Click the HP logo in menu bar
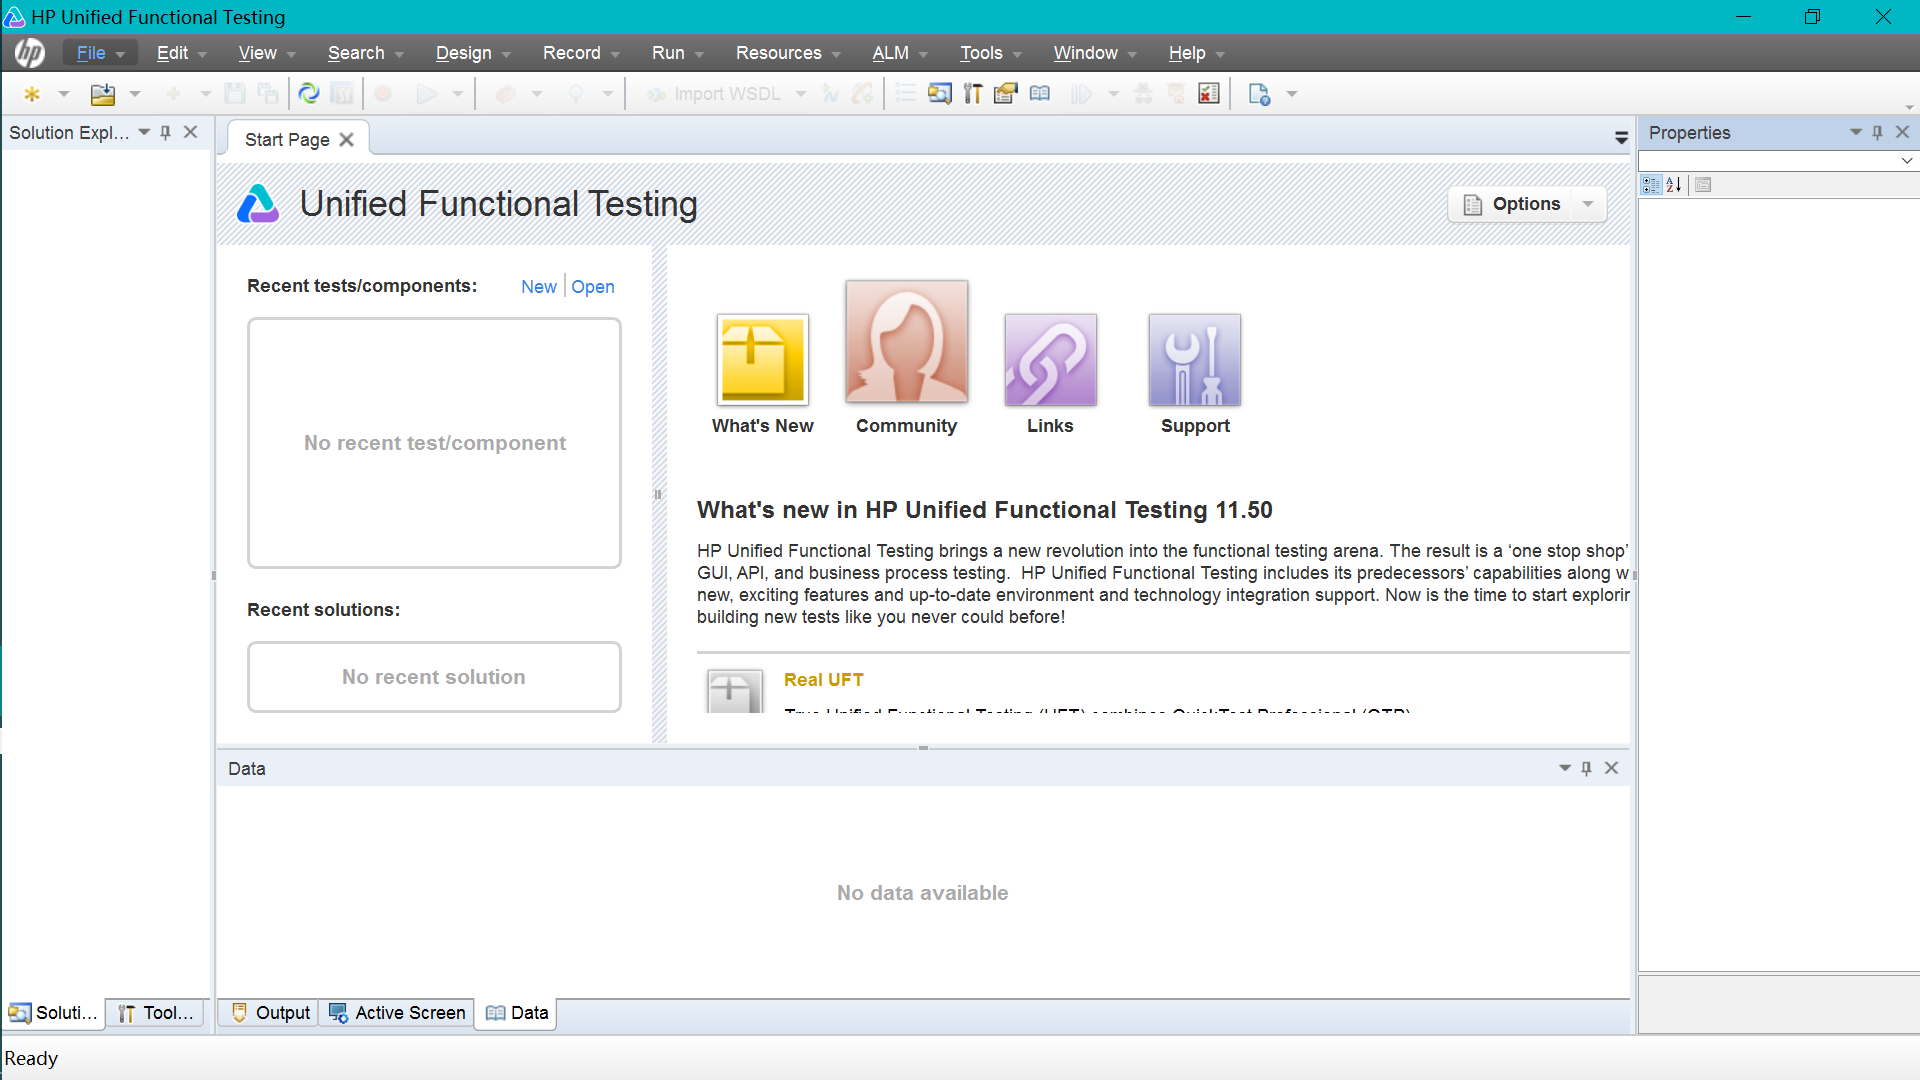Image resolution: width=1920 pixels, height=1080 pixels. (x=29, y=52)
